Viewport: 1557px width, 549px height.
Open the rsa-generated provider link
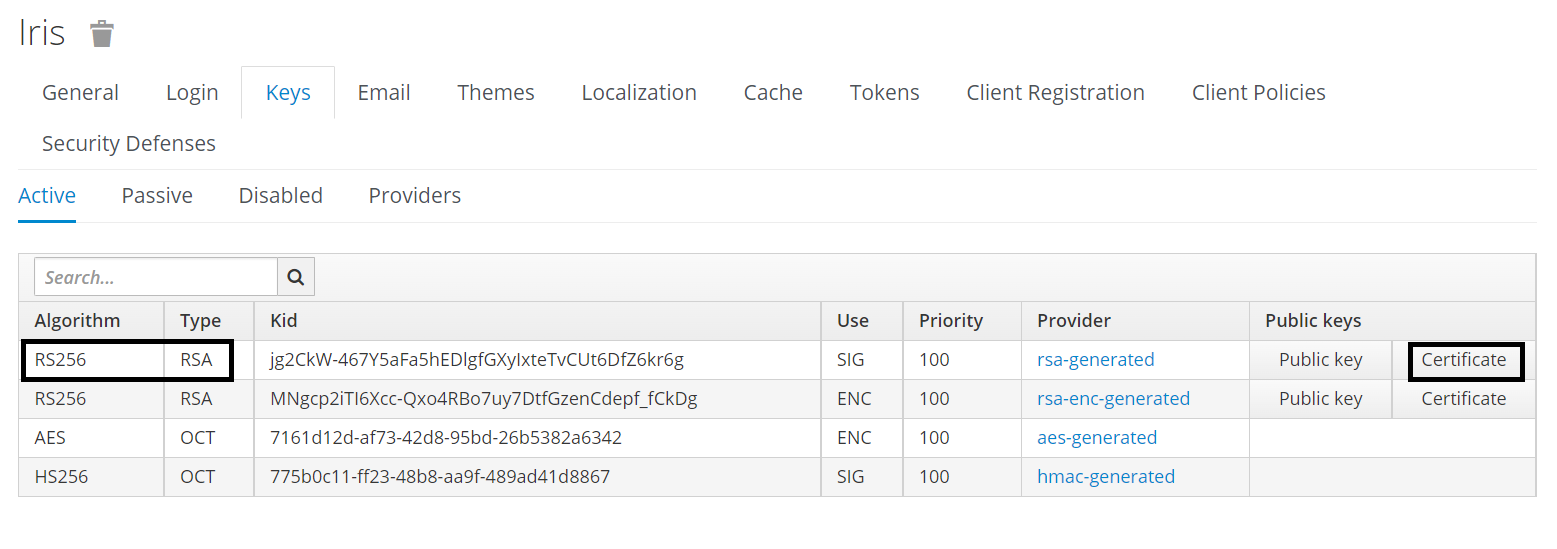coord(1095,360)
